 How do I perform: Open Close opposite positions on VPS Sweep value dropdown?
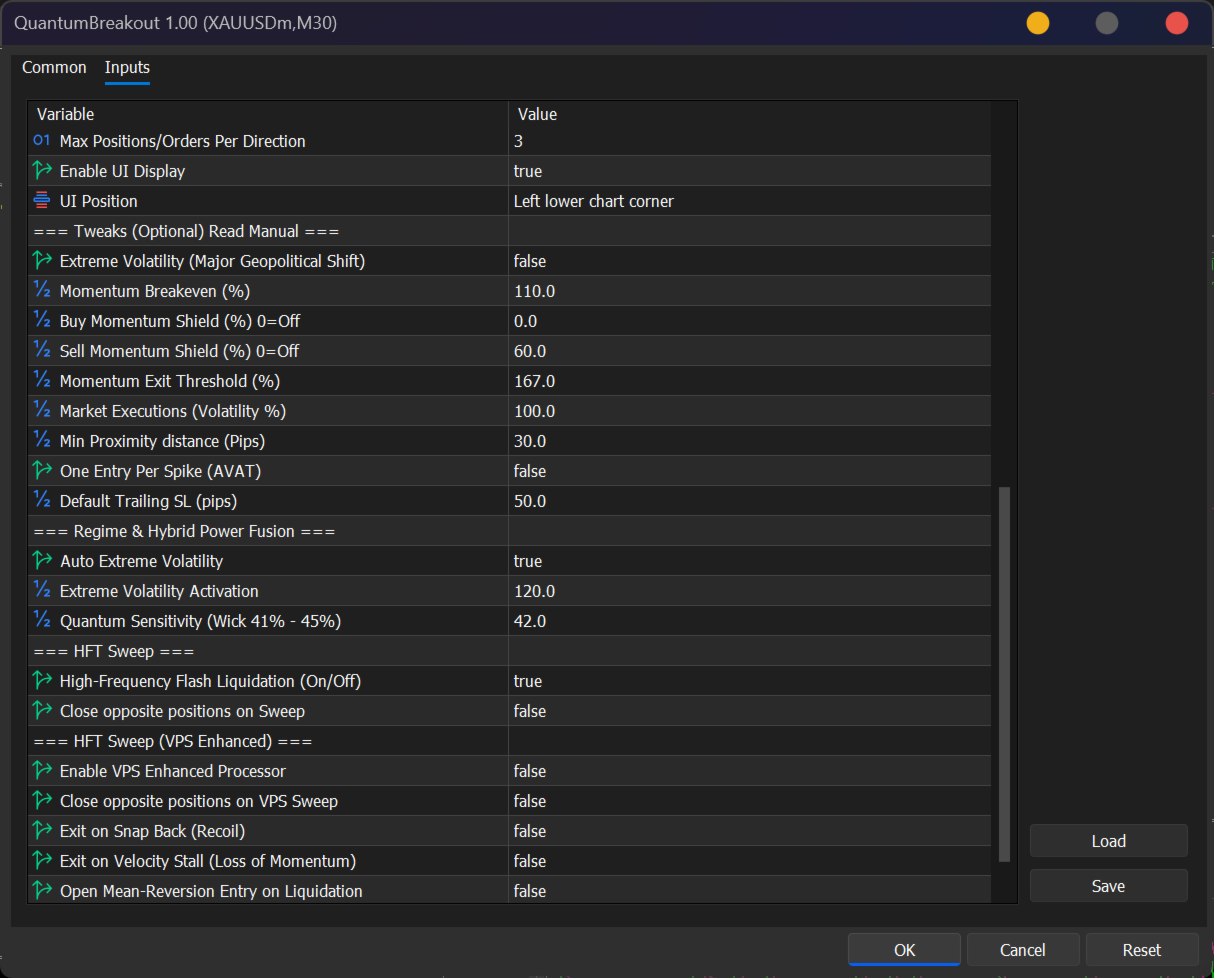pyautogui.click(x=749, y=801)
